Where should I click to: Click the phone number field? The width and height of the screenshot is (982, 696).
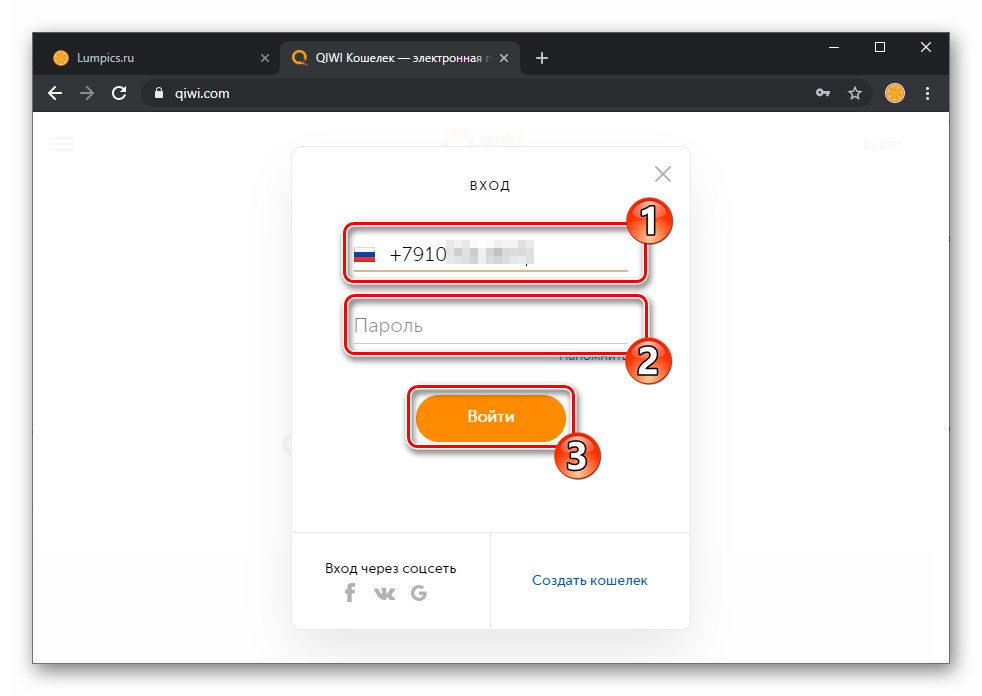pos(490,254)
